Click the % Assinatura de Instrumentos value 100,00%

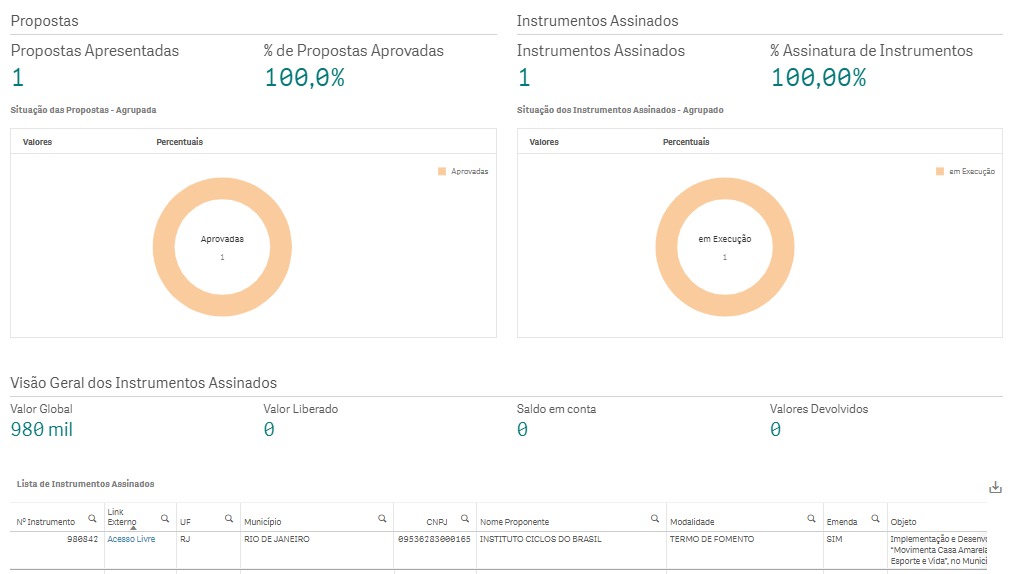tap(819, 78)
